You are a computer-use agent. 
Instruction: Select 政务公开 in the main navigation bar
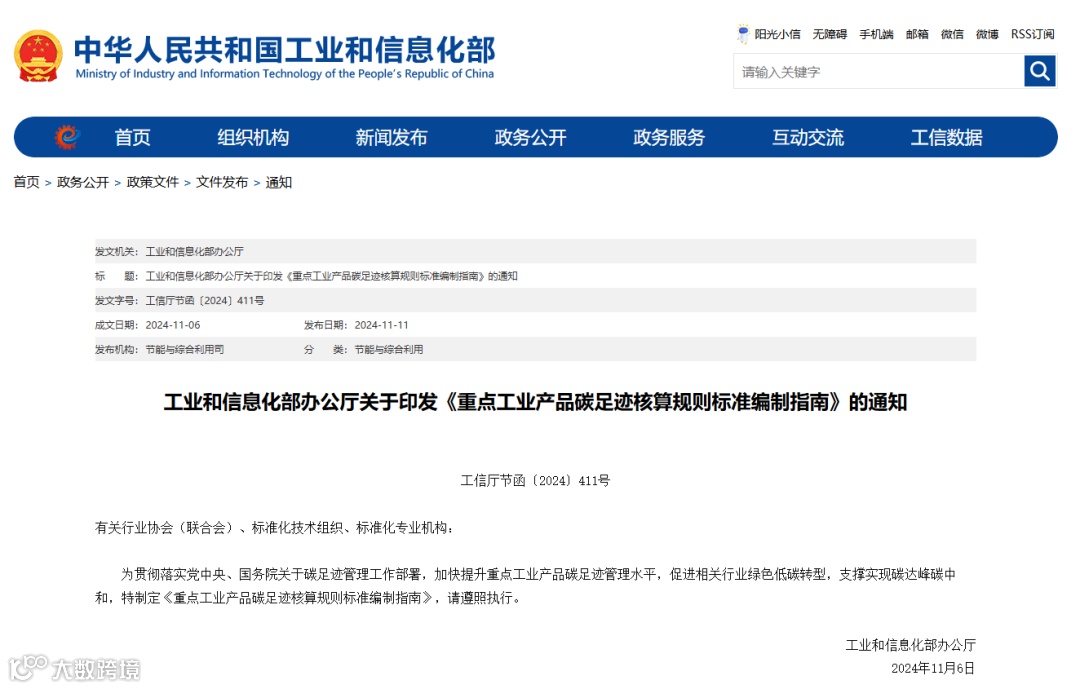tap(530, 138)
